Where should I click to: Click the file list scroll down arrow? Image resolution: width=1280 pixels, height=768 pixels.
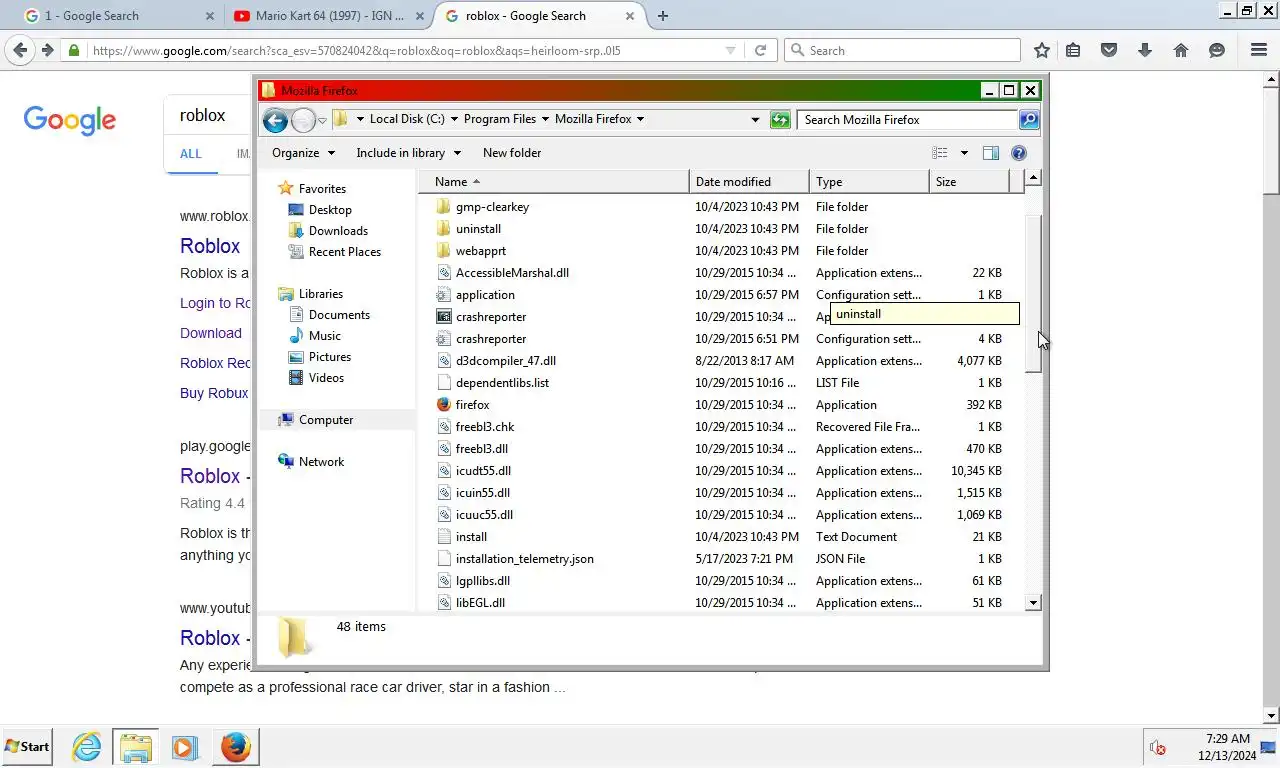tap(1034, 603)
